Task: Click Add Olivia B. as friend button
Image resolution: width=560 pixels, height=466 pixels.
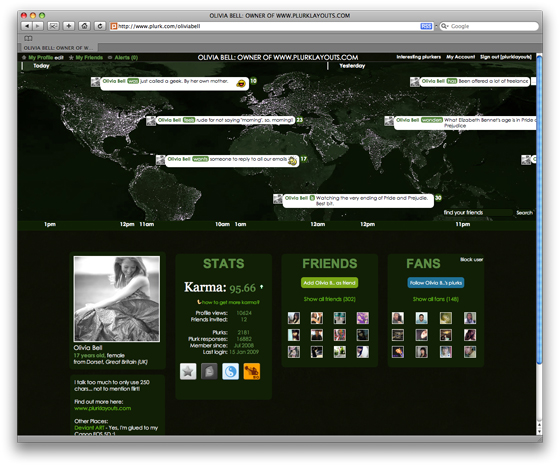Action: (x=329, y=283)
